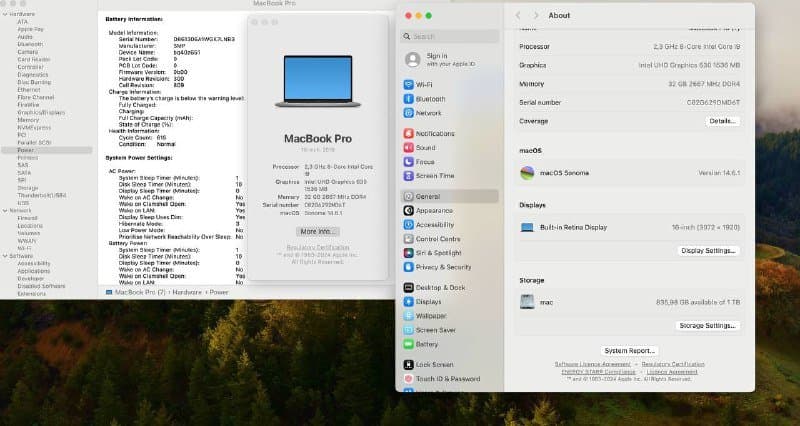Click the System Settings search field

pyautogui.click(x=449, y=36)
